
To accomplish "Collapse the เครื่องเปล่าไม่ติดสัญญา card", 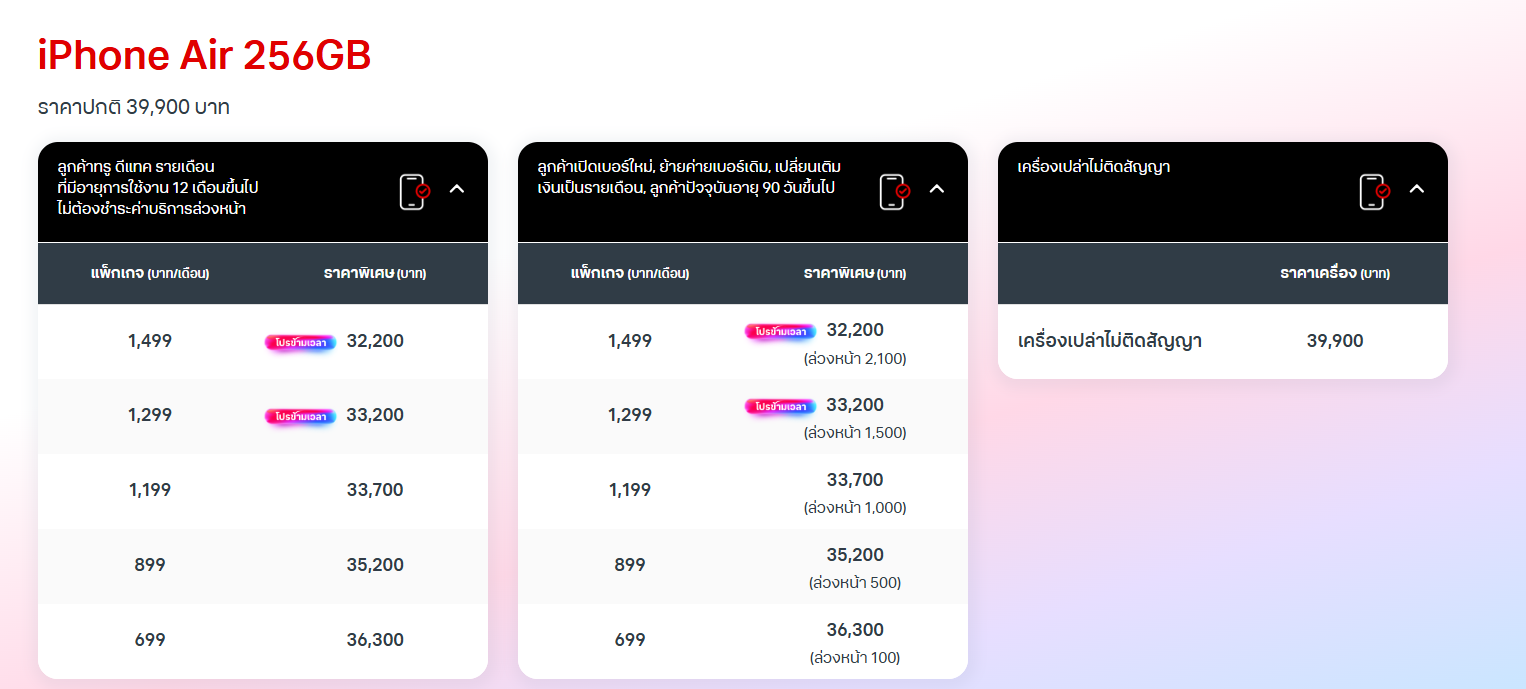I will pos(1416,189).
